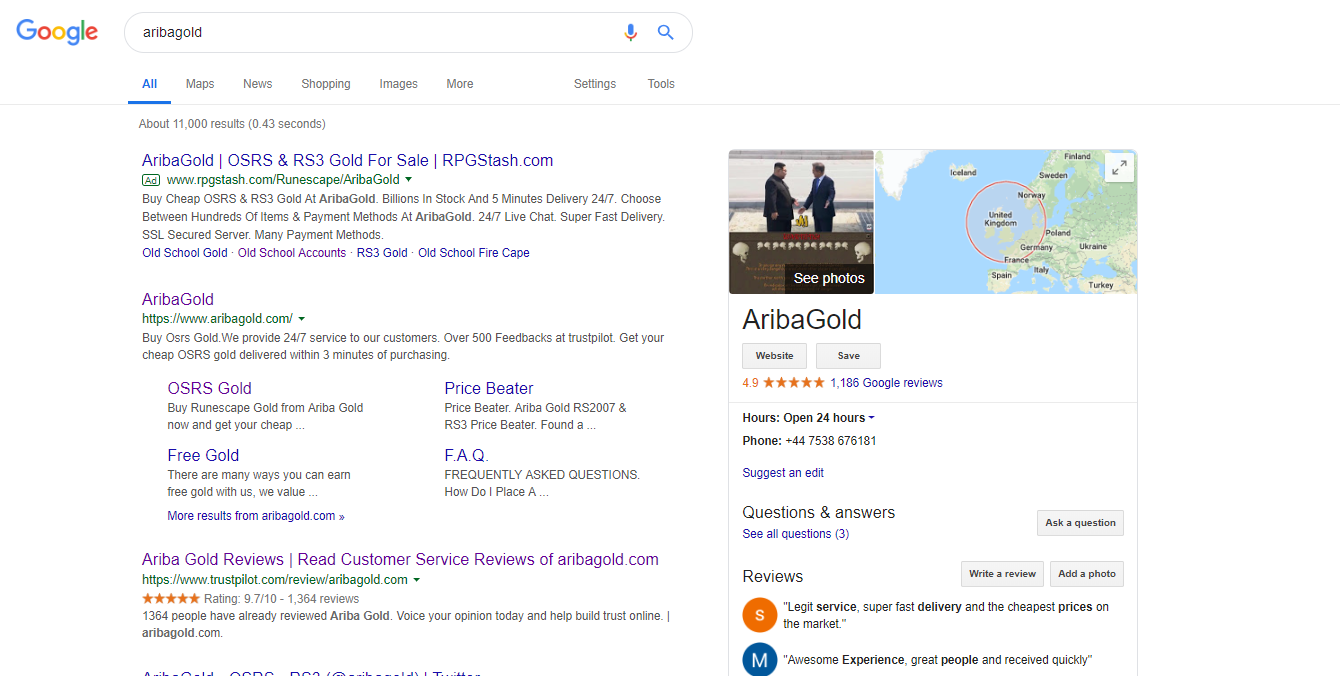
Task: Click the Suggest an edit link
Action: [x=783, y=473]
